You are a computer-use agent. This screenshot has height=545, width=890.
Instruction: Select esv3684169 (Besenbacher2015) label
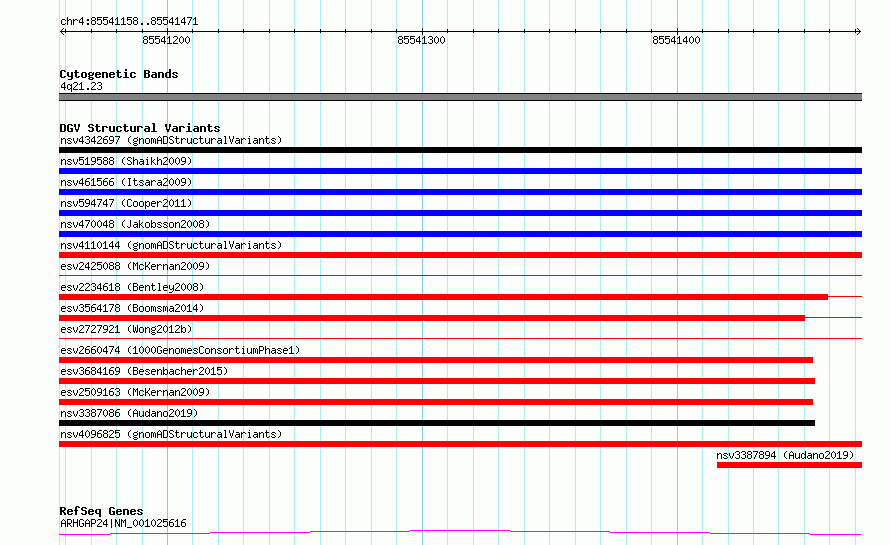click(144, 371)
